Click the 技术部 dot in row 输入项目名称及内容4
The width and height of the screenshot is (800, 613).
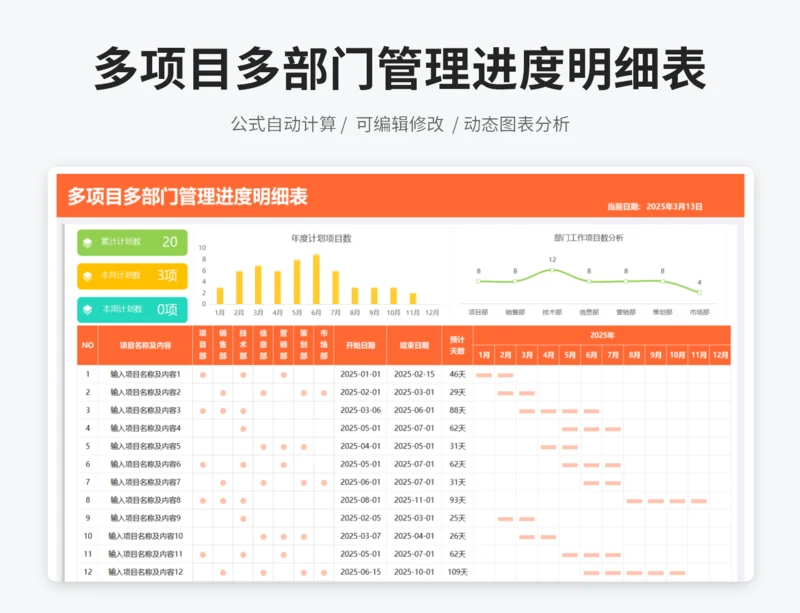point(243,429)
